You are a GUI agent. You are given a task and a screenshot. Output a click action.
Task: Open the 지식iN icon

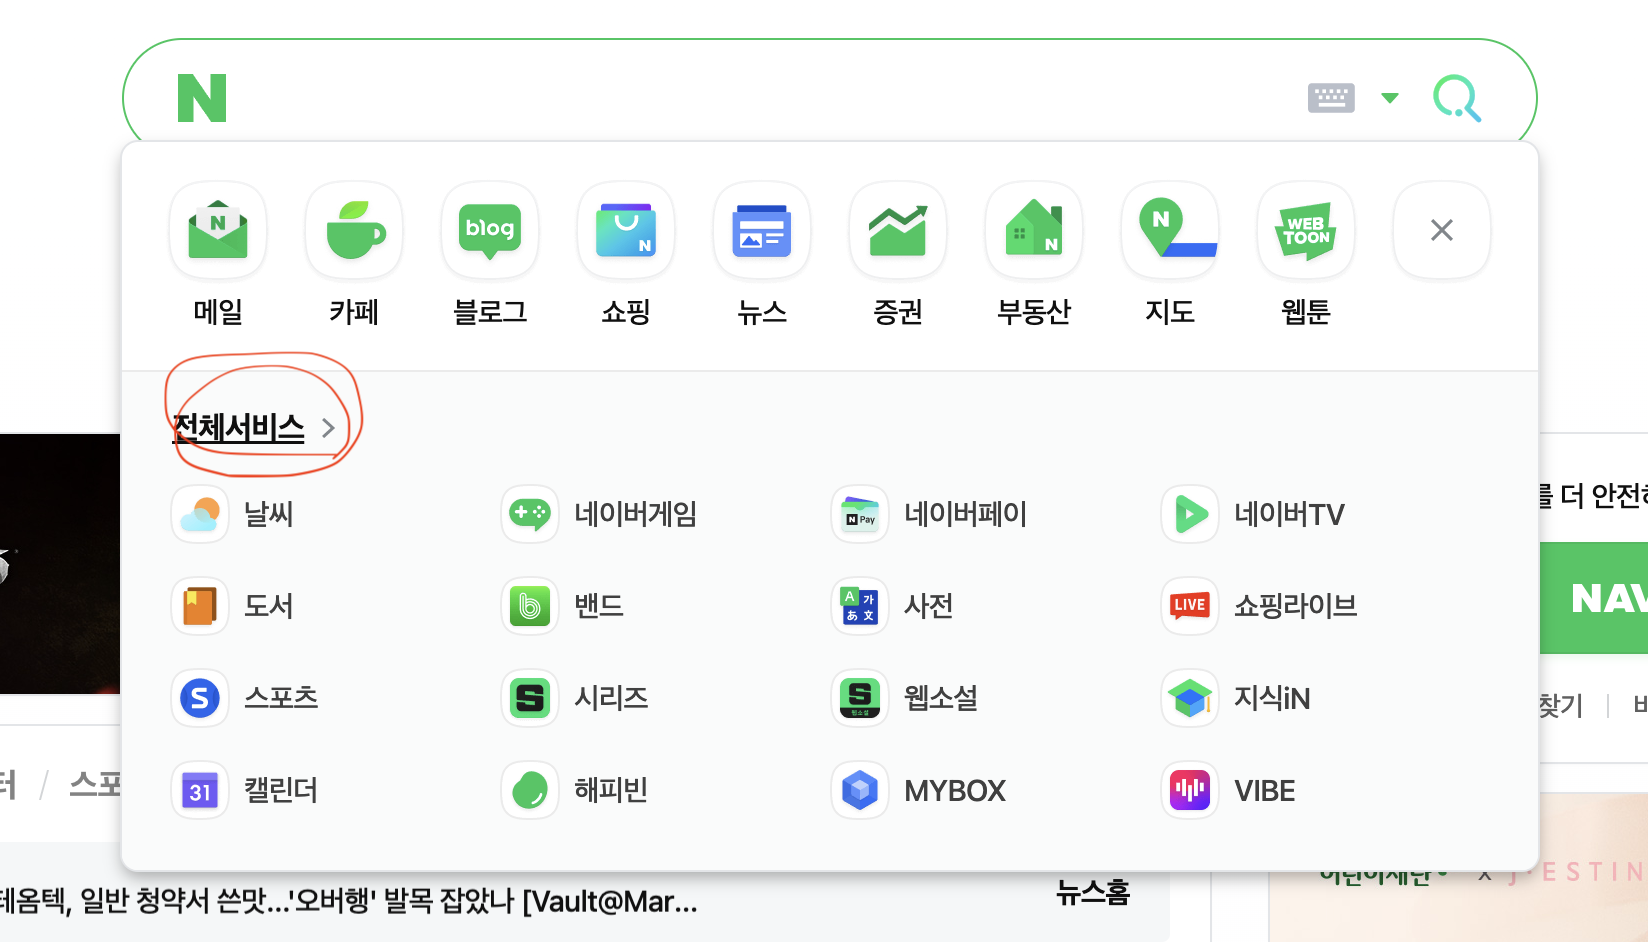coord(1190,698)
